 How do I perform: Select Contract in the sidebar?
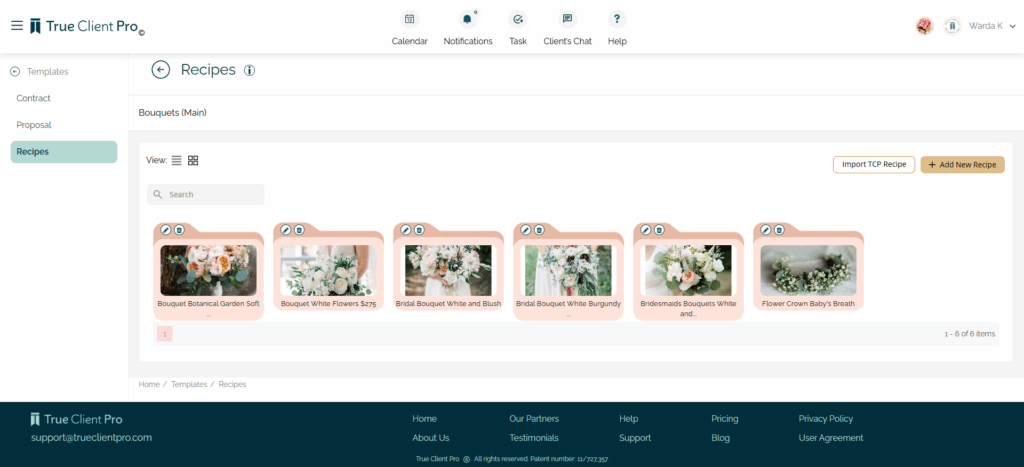pos(34,98)
